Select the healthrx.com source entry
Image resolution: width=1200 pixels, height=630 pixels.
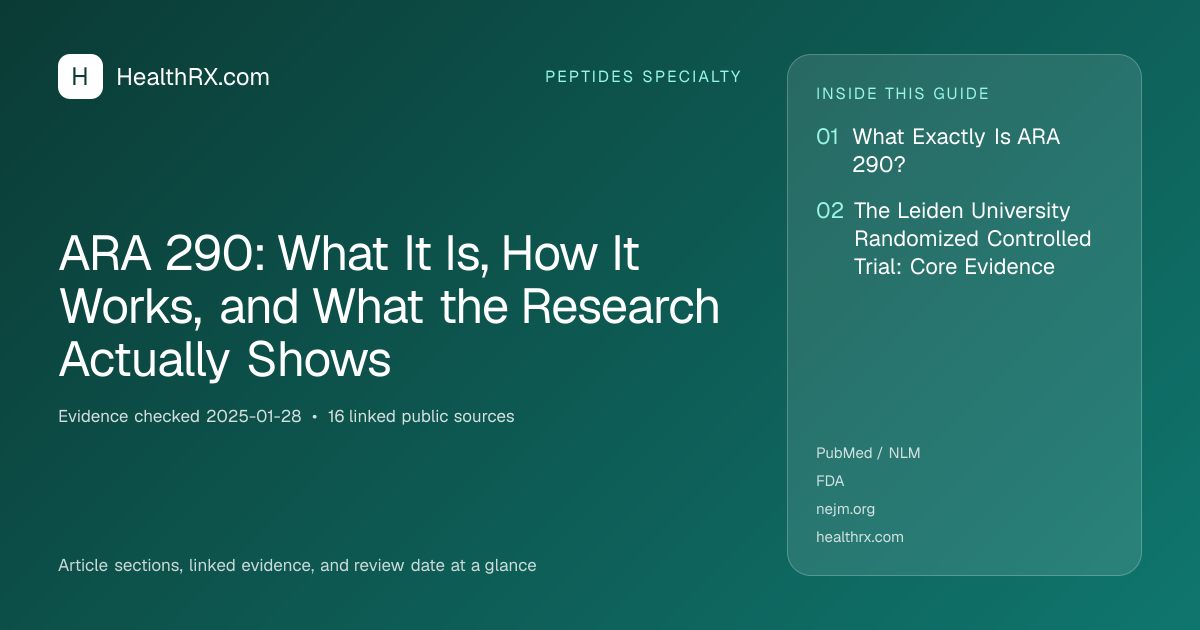click(860, 537)
